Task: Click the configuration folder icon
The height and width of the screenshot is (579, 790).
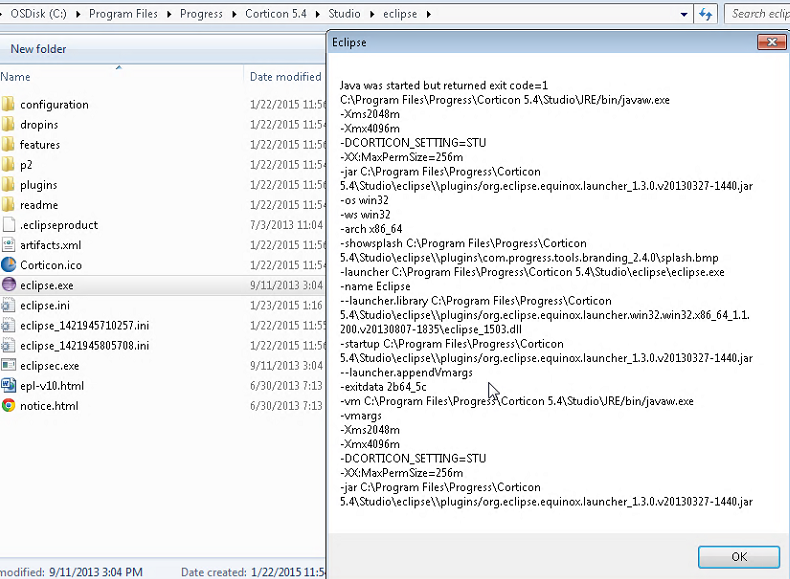Action: pos(8,104)
